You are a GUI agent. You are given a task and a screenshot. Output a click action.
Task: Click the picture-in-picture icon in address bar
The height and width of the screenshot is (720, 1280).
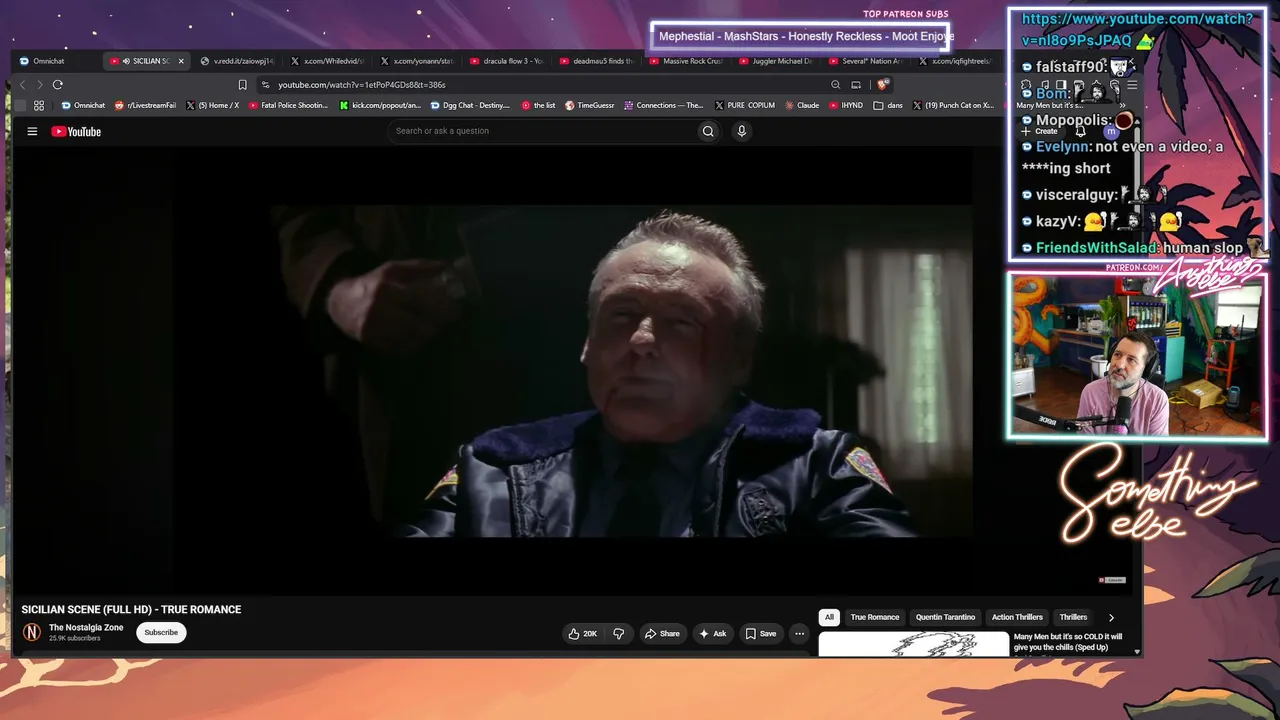[x=856, y=85]
